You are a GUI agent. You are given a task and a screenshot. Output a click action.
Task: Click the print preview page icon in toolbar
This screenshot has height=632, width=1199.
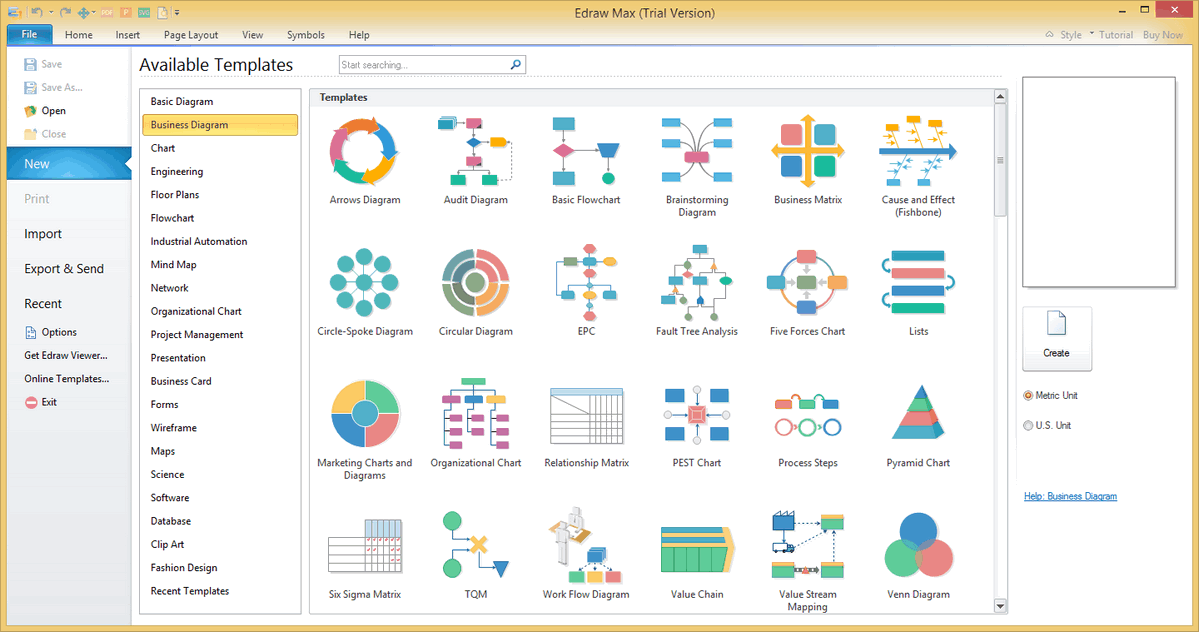click(x=162, y=13)
